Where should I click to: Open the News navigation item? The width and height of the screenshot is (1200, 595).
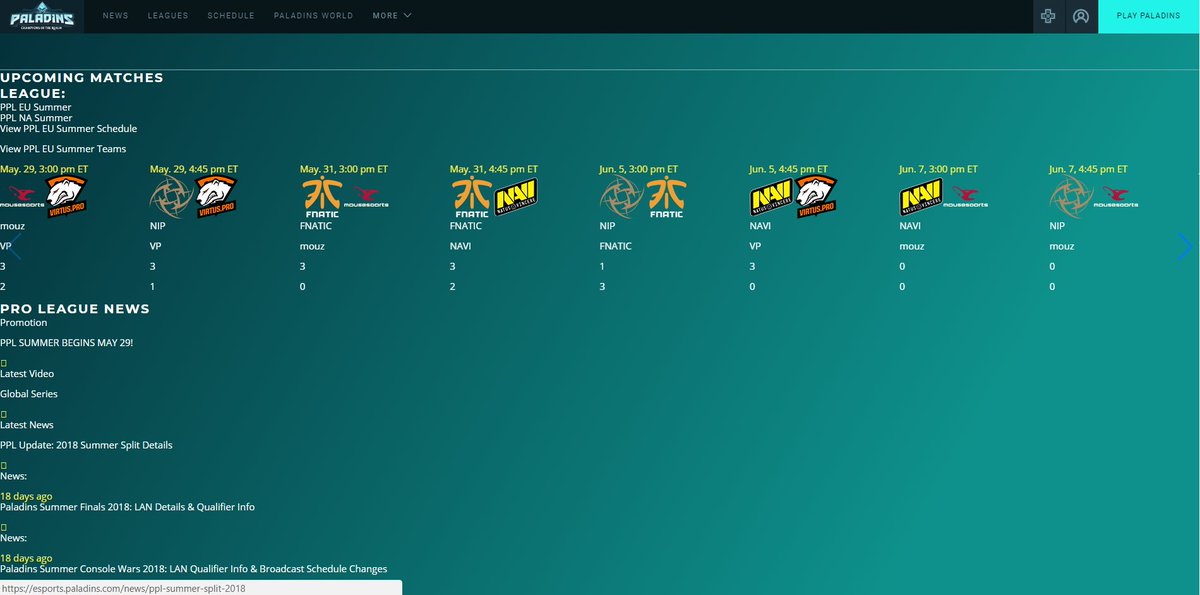115,16
